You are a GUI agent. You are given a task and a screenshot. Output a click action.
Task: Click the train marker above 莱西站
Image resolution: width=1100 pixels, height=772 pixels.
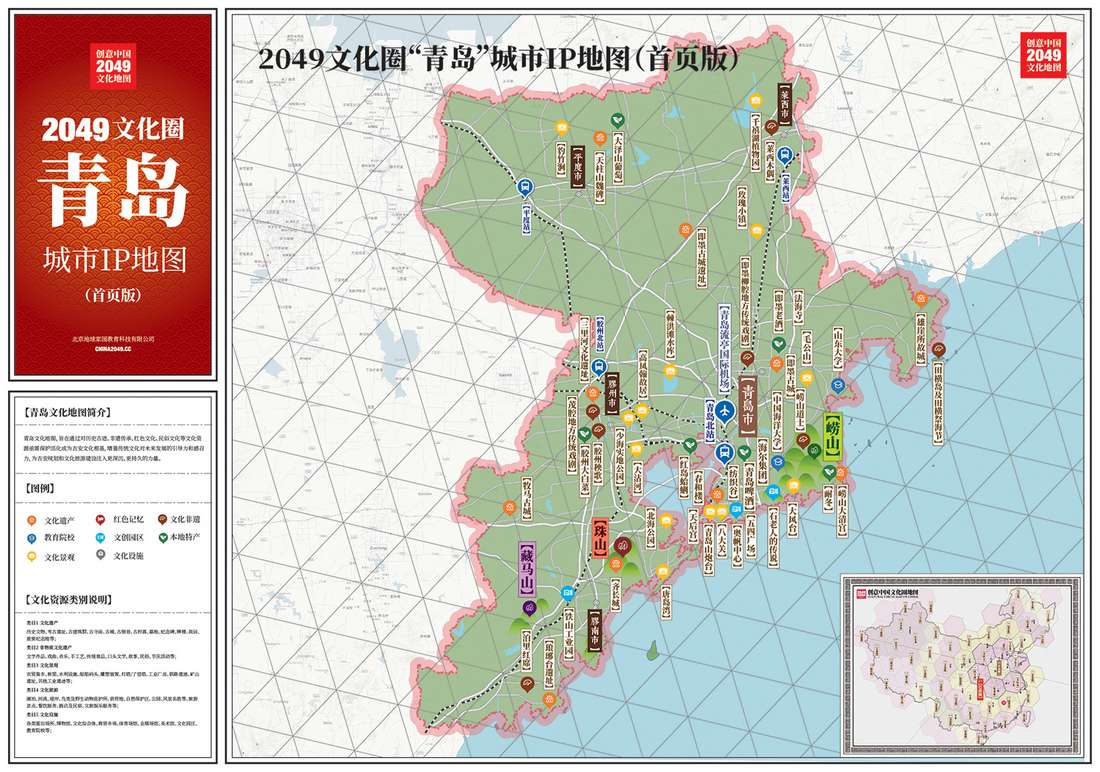785,156
